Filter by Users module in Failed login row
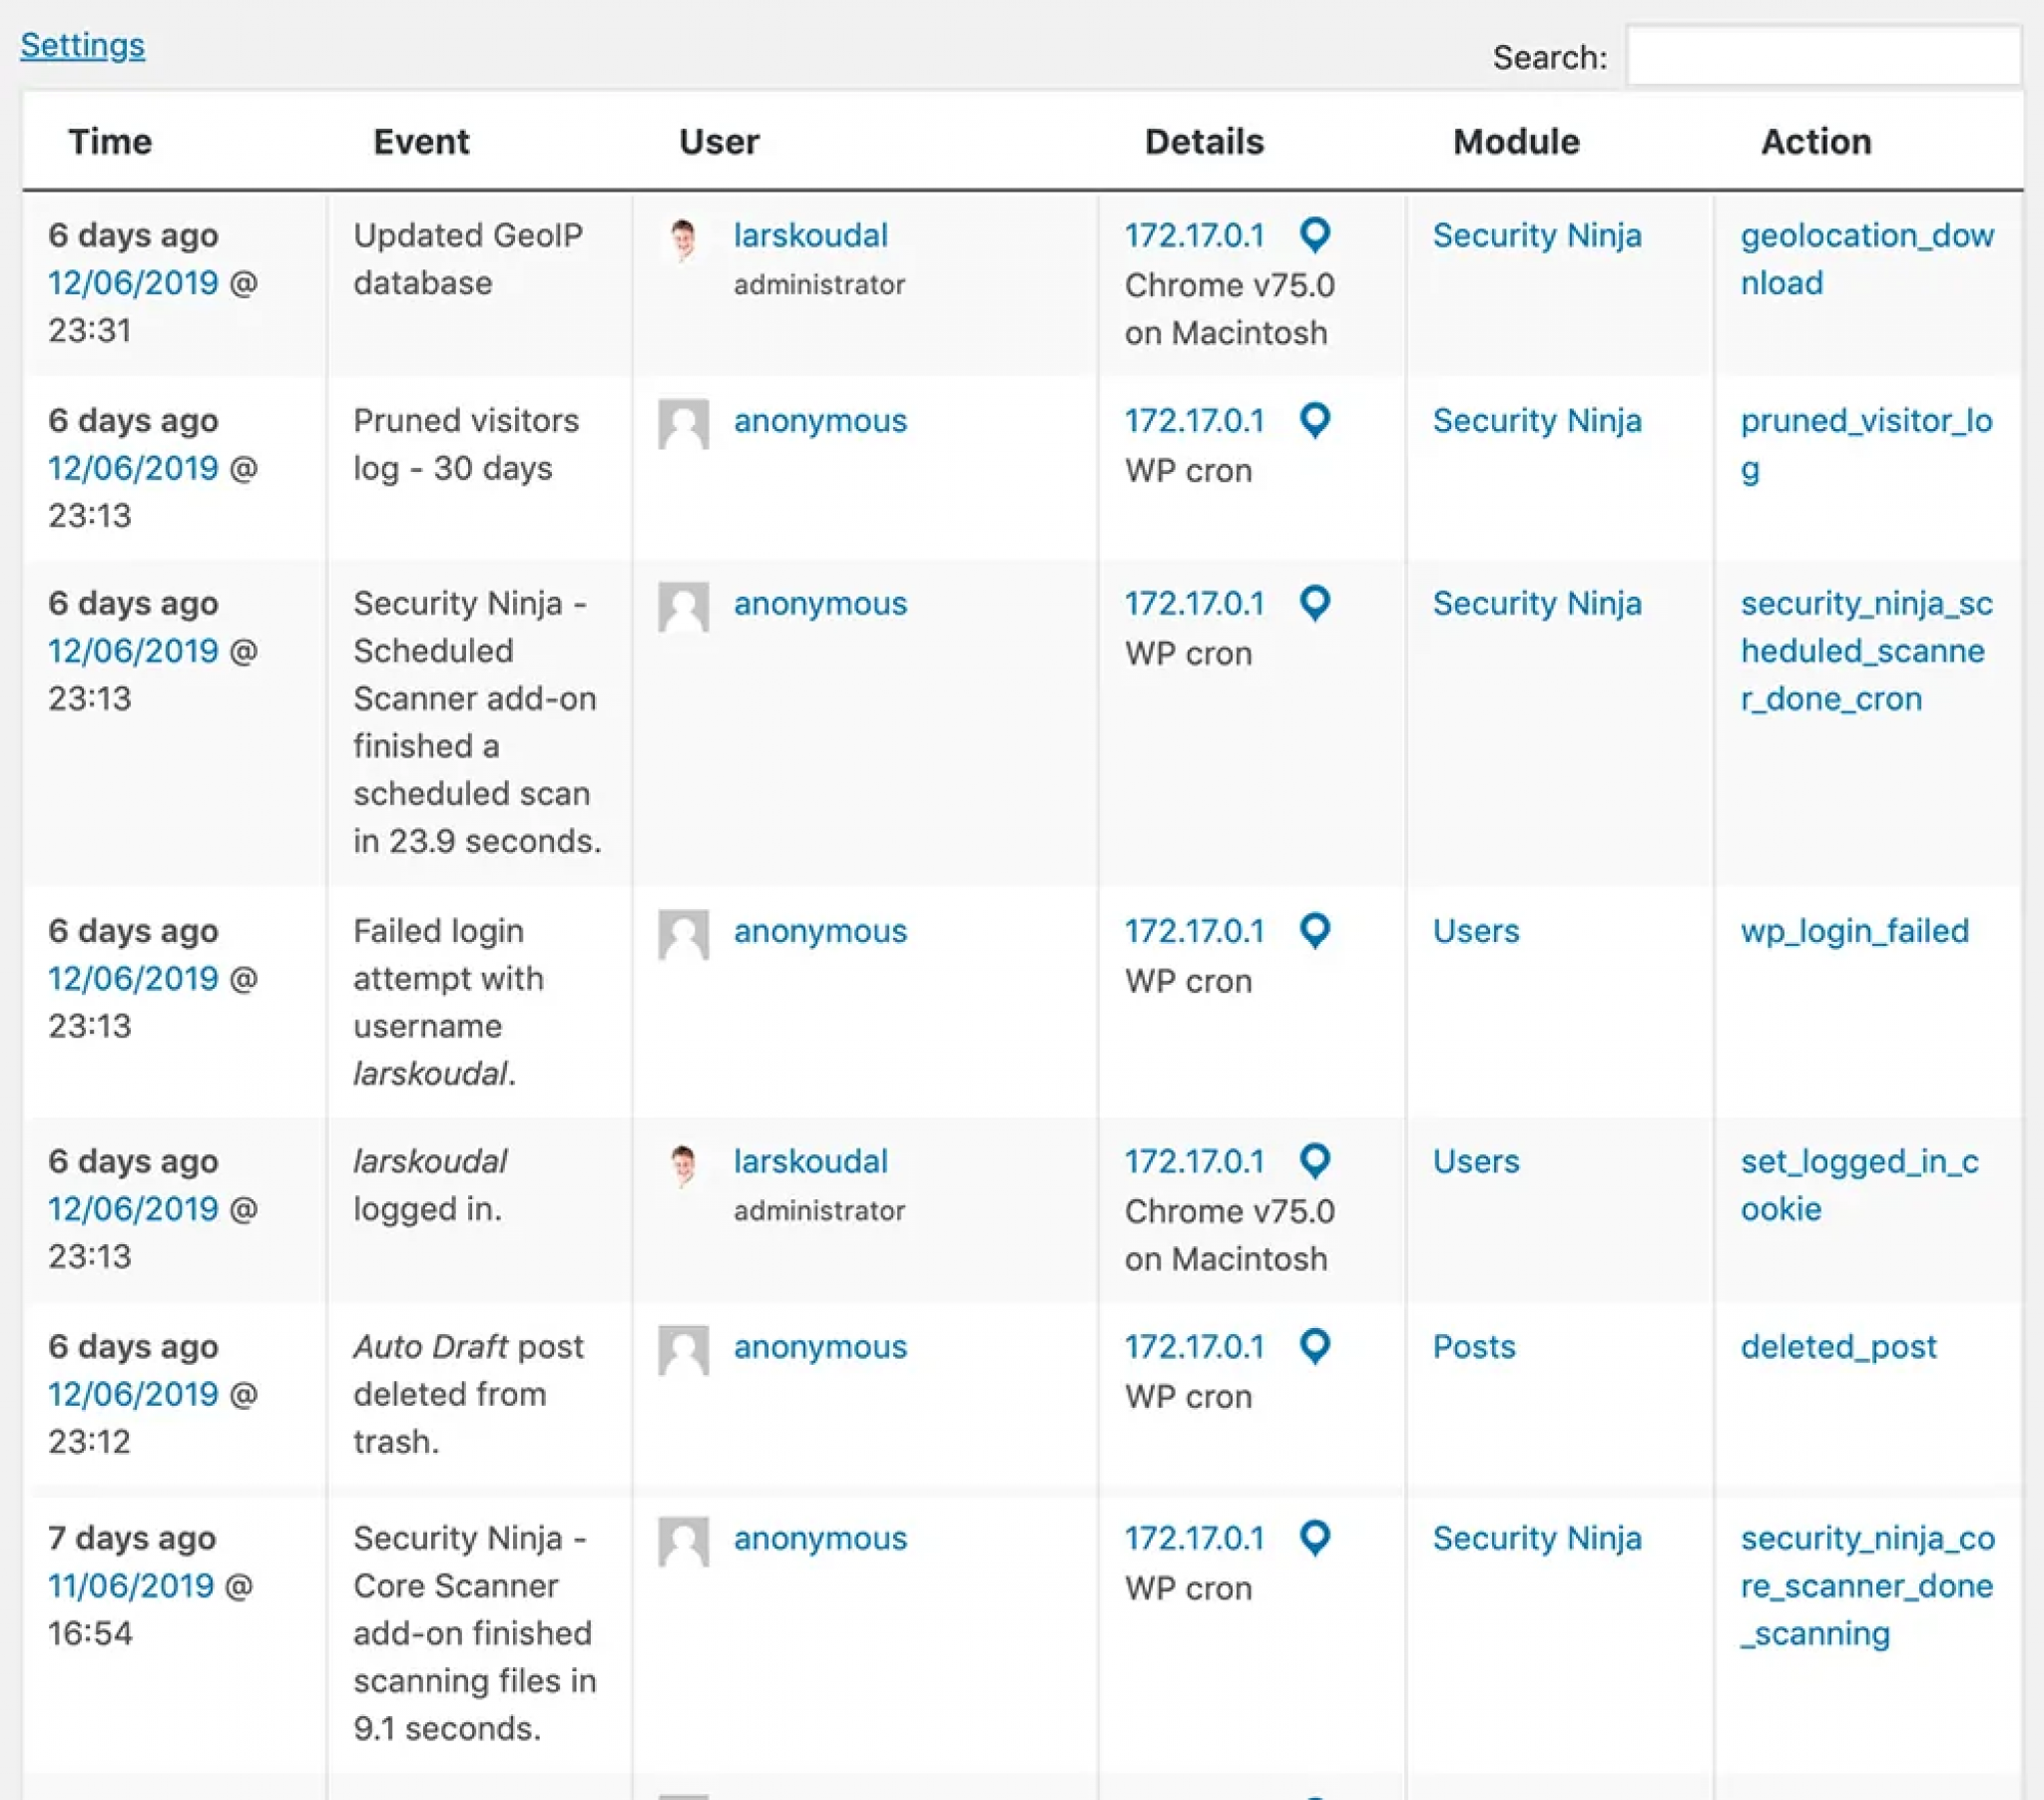Viewport: 2044px width, 1800px height. click(1476, 932)
